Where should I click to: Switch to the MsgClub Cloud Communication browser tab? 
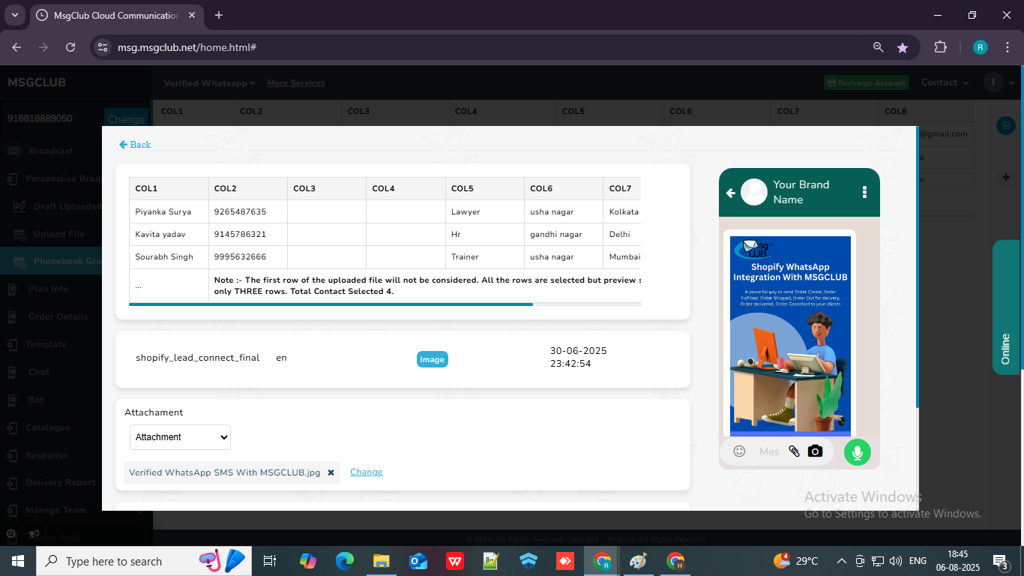pos(116,15)
